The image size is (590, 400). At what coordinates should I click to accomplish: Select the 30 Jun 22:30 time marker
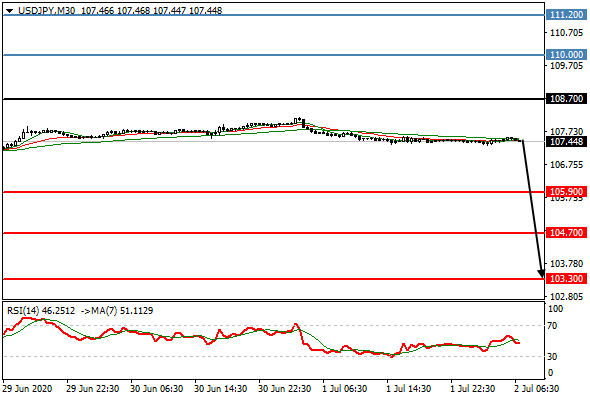(x=284, y=388)
